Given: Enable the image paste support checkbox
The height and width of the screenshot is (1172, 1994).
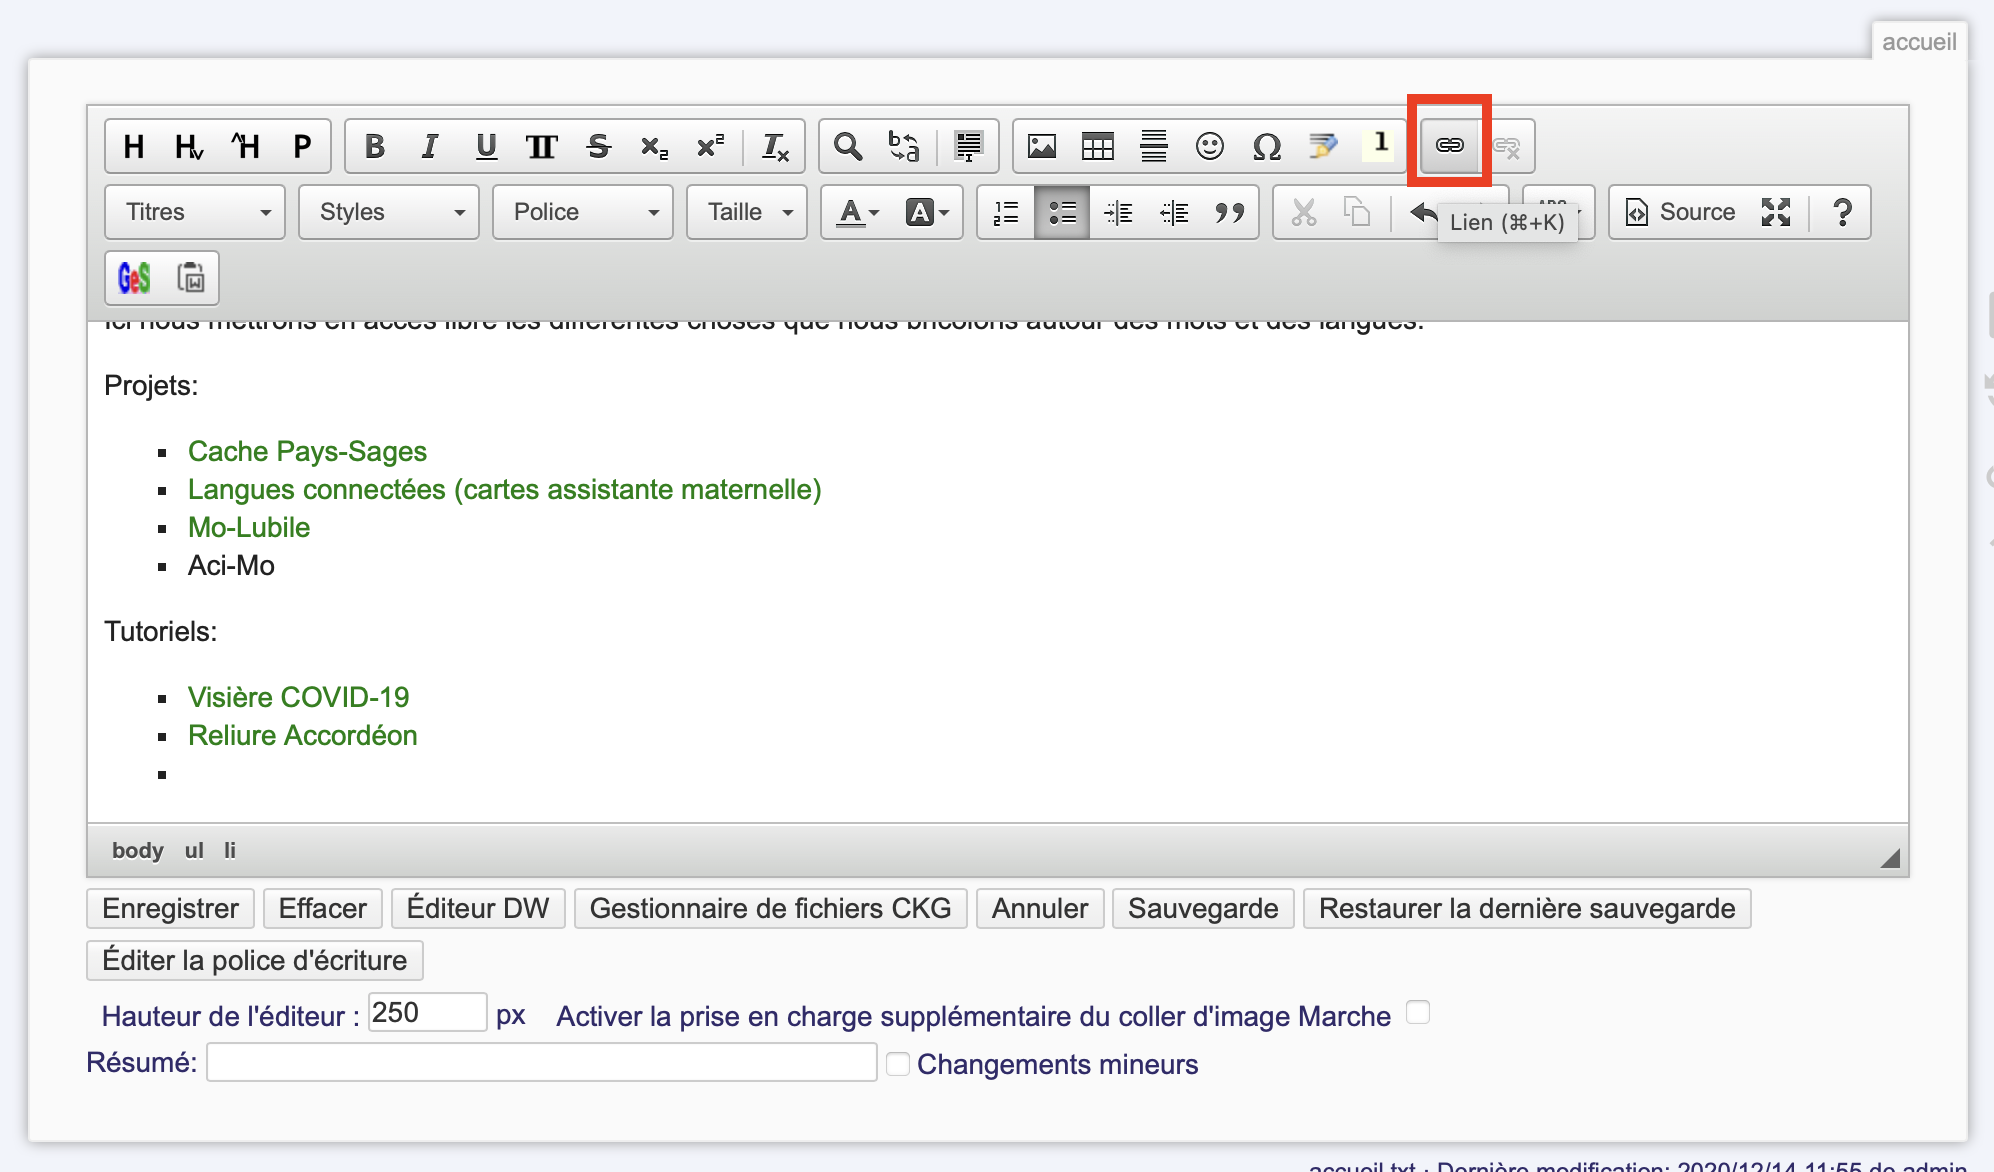Looking at the screenshot, I should [1417, 1013].
